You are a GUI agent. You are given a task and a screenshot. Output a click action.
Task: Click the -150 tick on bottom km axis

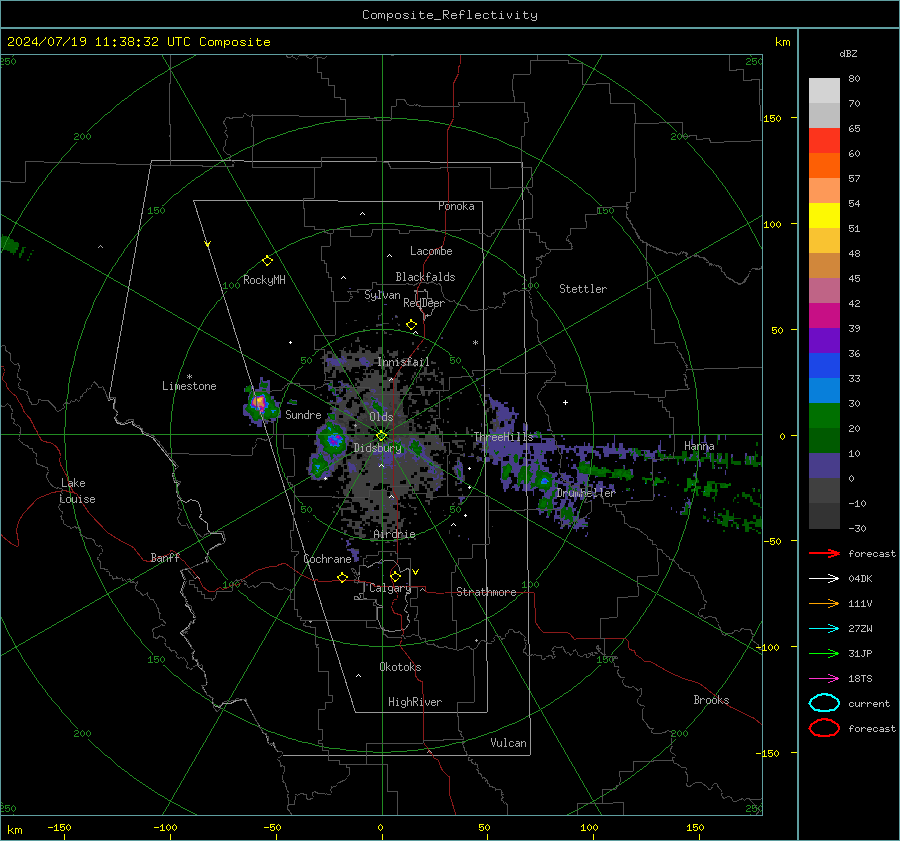[59, 827]
